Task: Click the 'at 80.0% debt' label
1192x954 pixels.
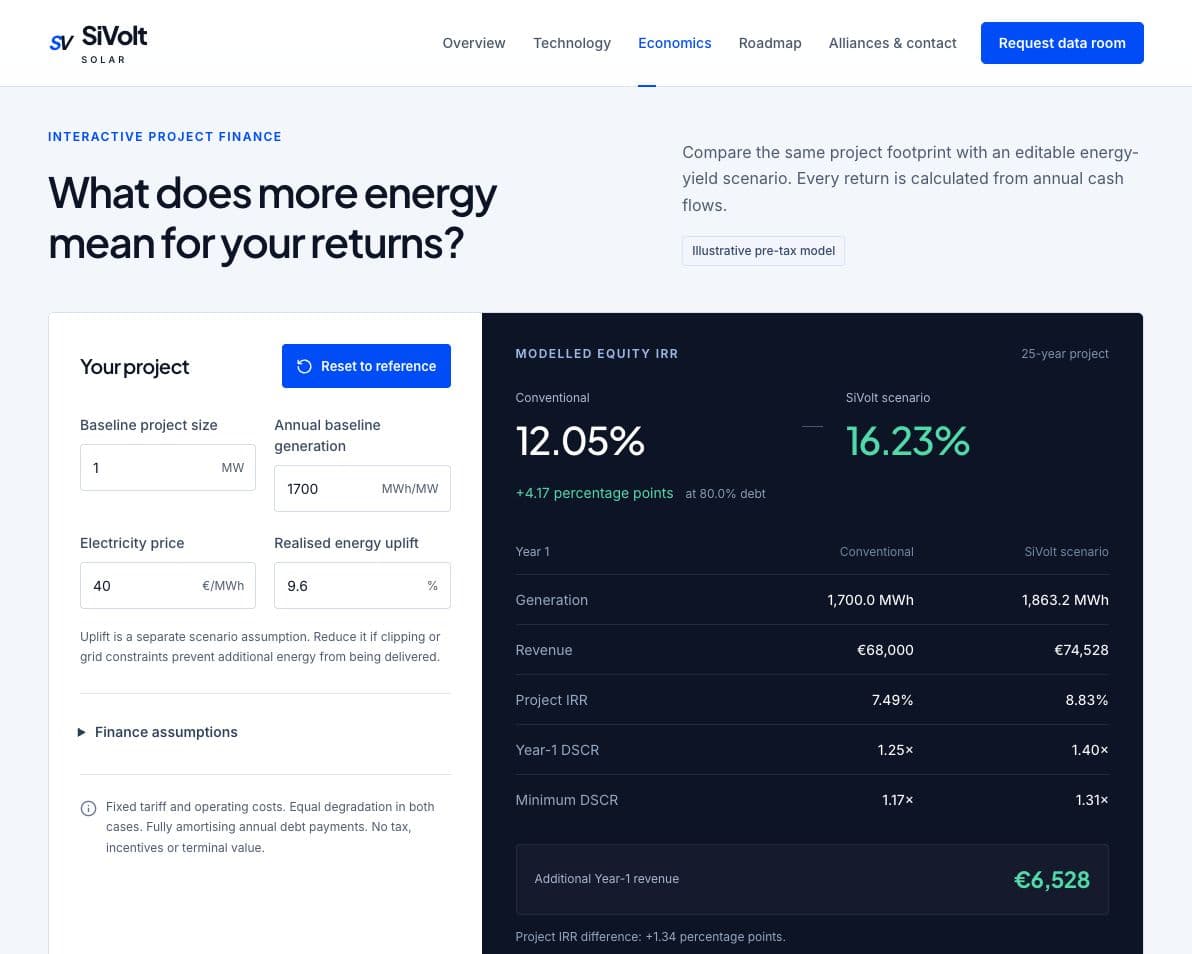Action: point(725,493)
